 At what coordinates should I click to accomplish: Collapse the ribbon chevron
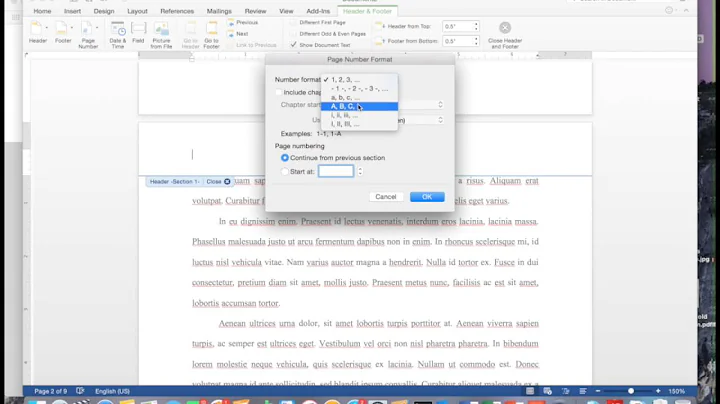(x=686, y=11)
